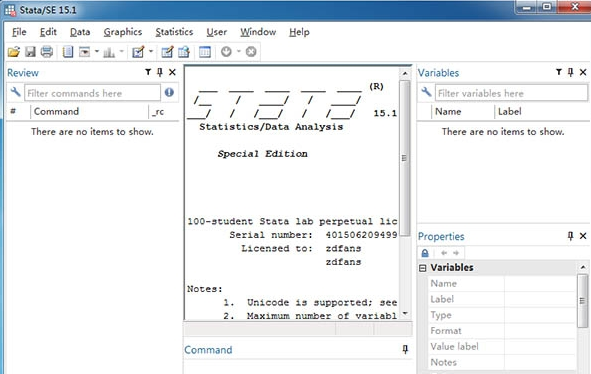Toggle the lock icon in Properties
The height and width of the screenshot is (374, 591).
(425, 253)
